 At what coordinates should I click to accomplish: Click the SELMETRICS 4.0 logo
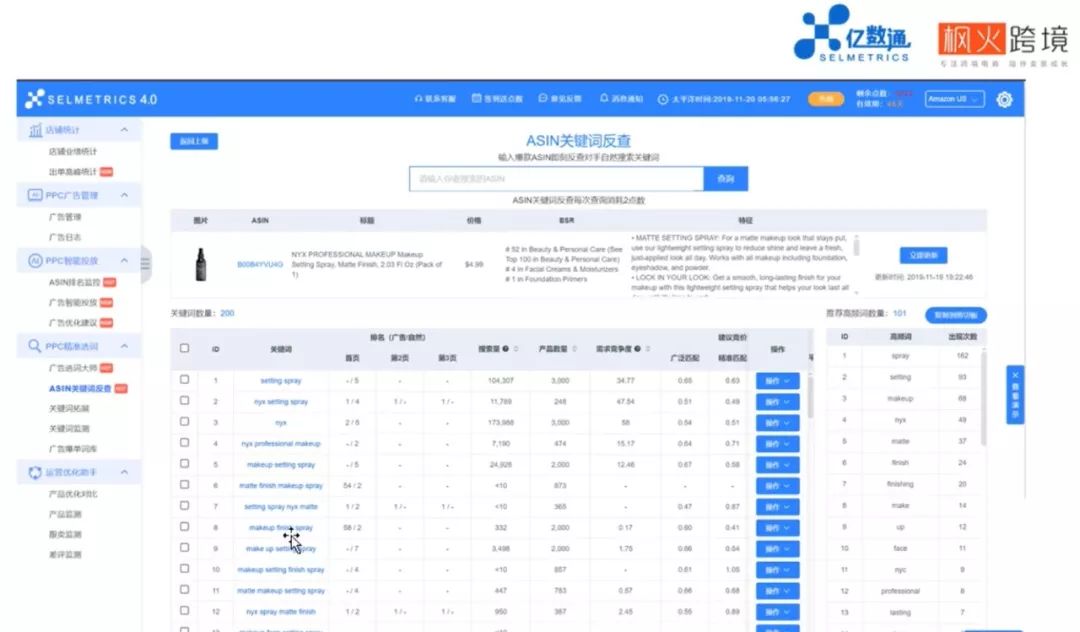click(91, 99)
